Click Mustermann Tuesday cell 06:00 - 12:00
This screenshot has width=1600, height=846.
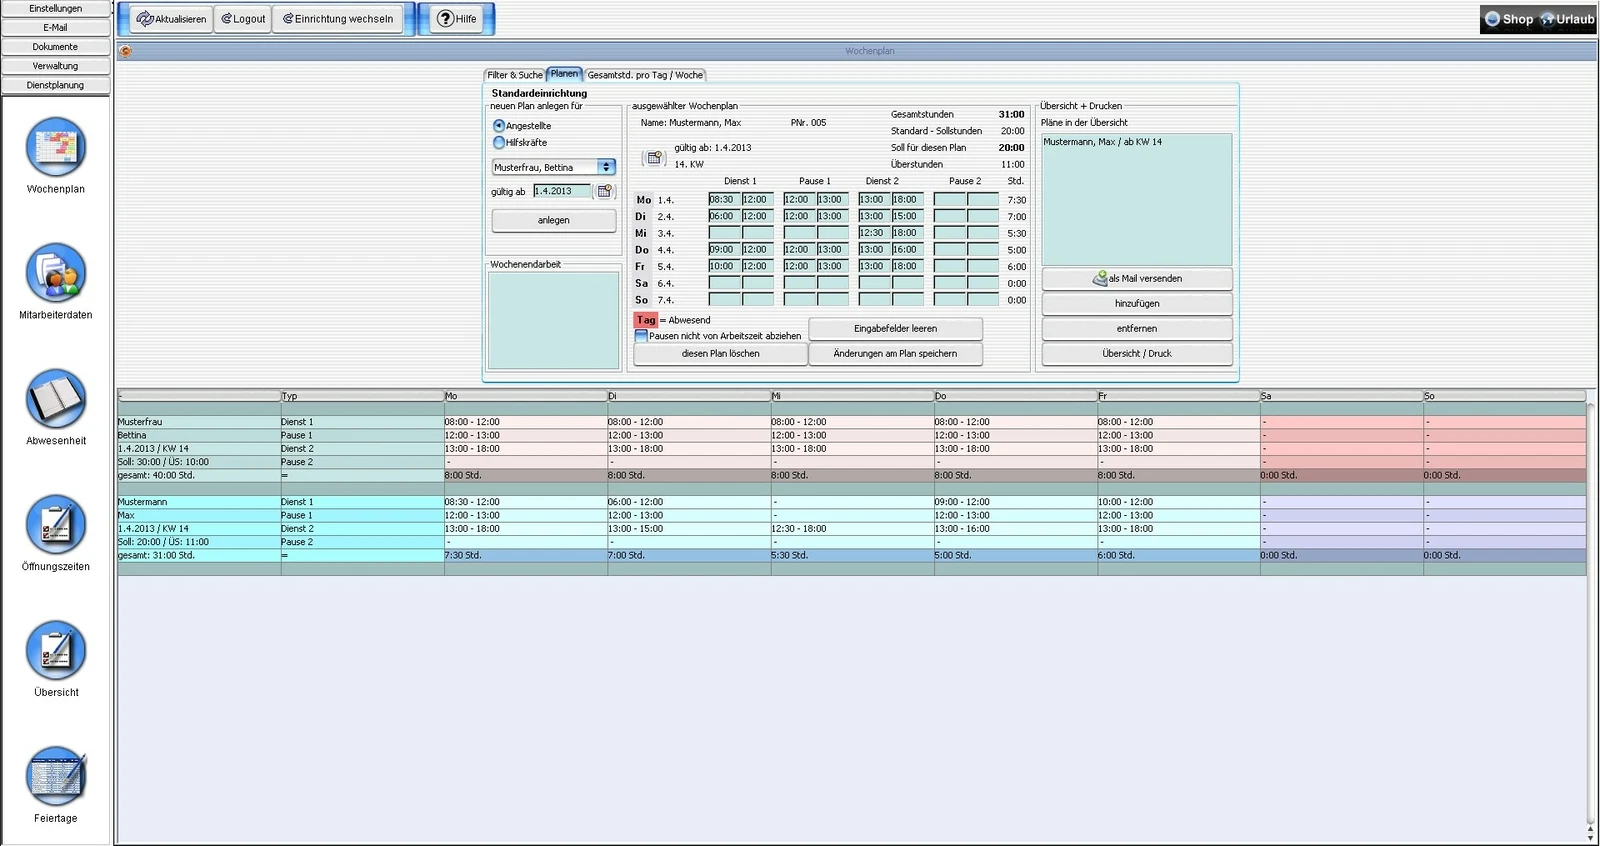click(x=689, y=502)
